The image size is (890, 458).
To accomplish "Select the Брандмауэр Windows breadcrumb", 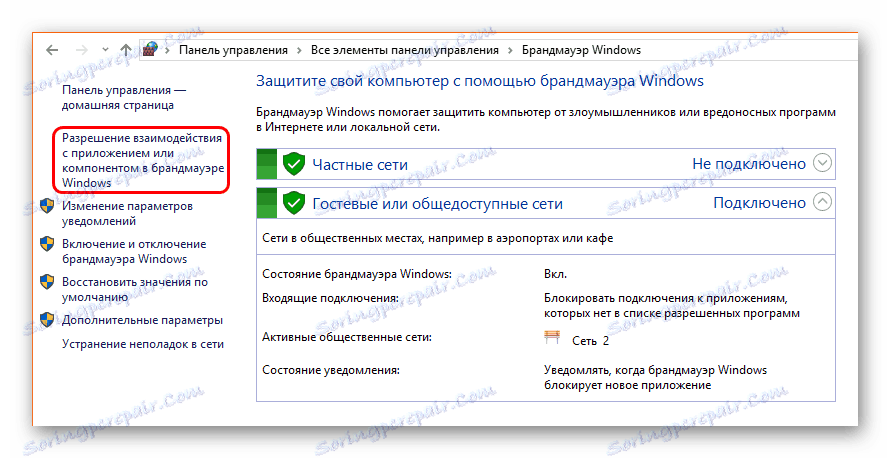I will [x=581, y=50].
